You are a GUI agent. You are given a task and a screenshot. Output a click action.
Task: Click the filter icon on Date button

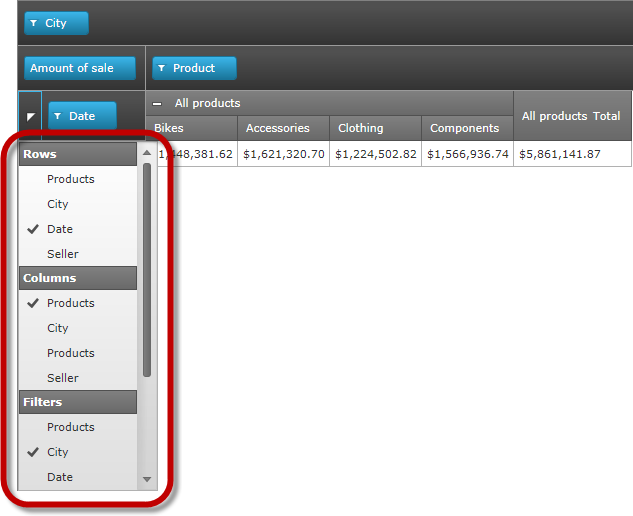(58, 117)
